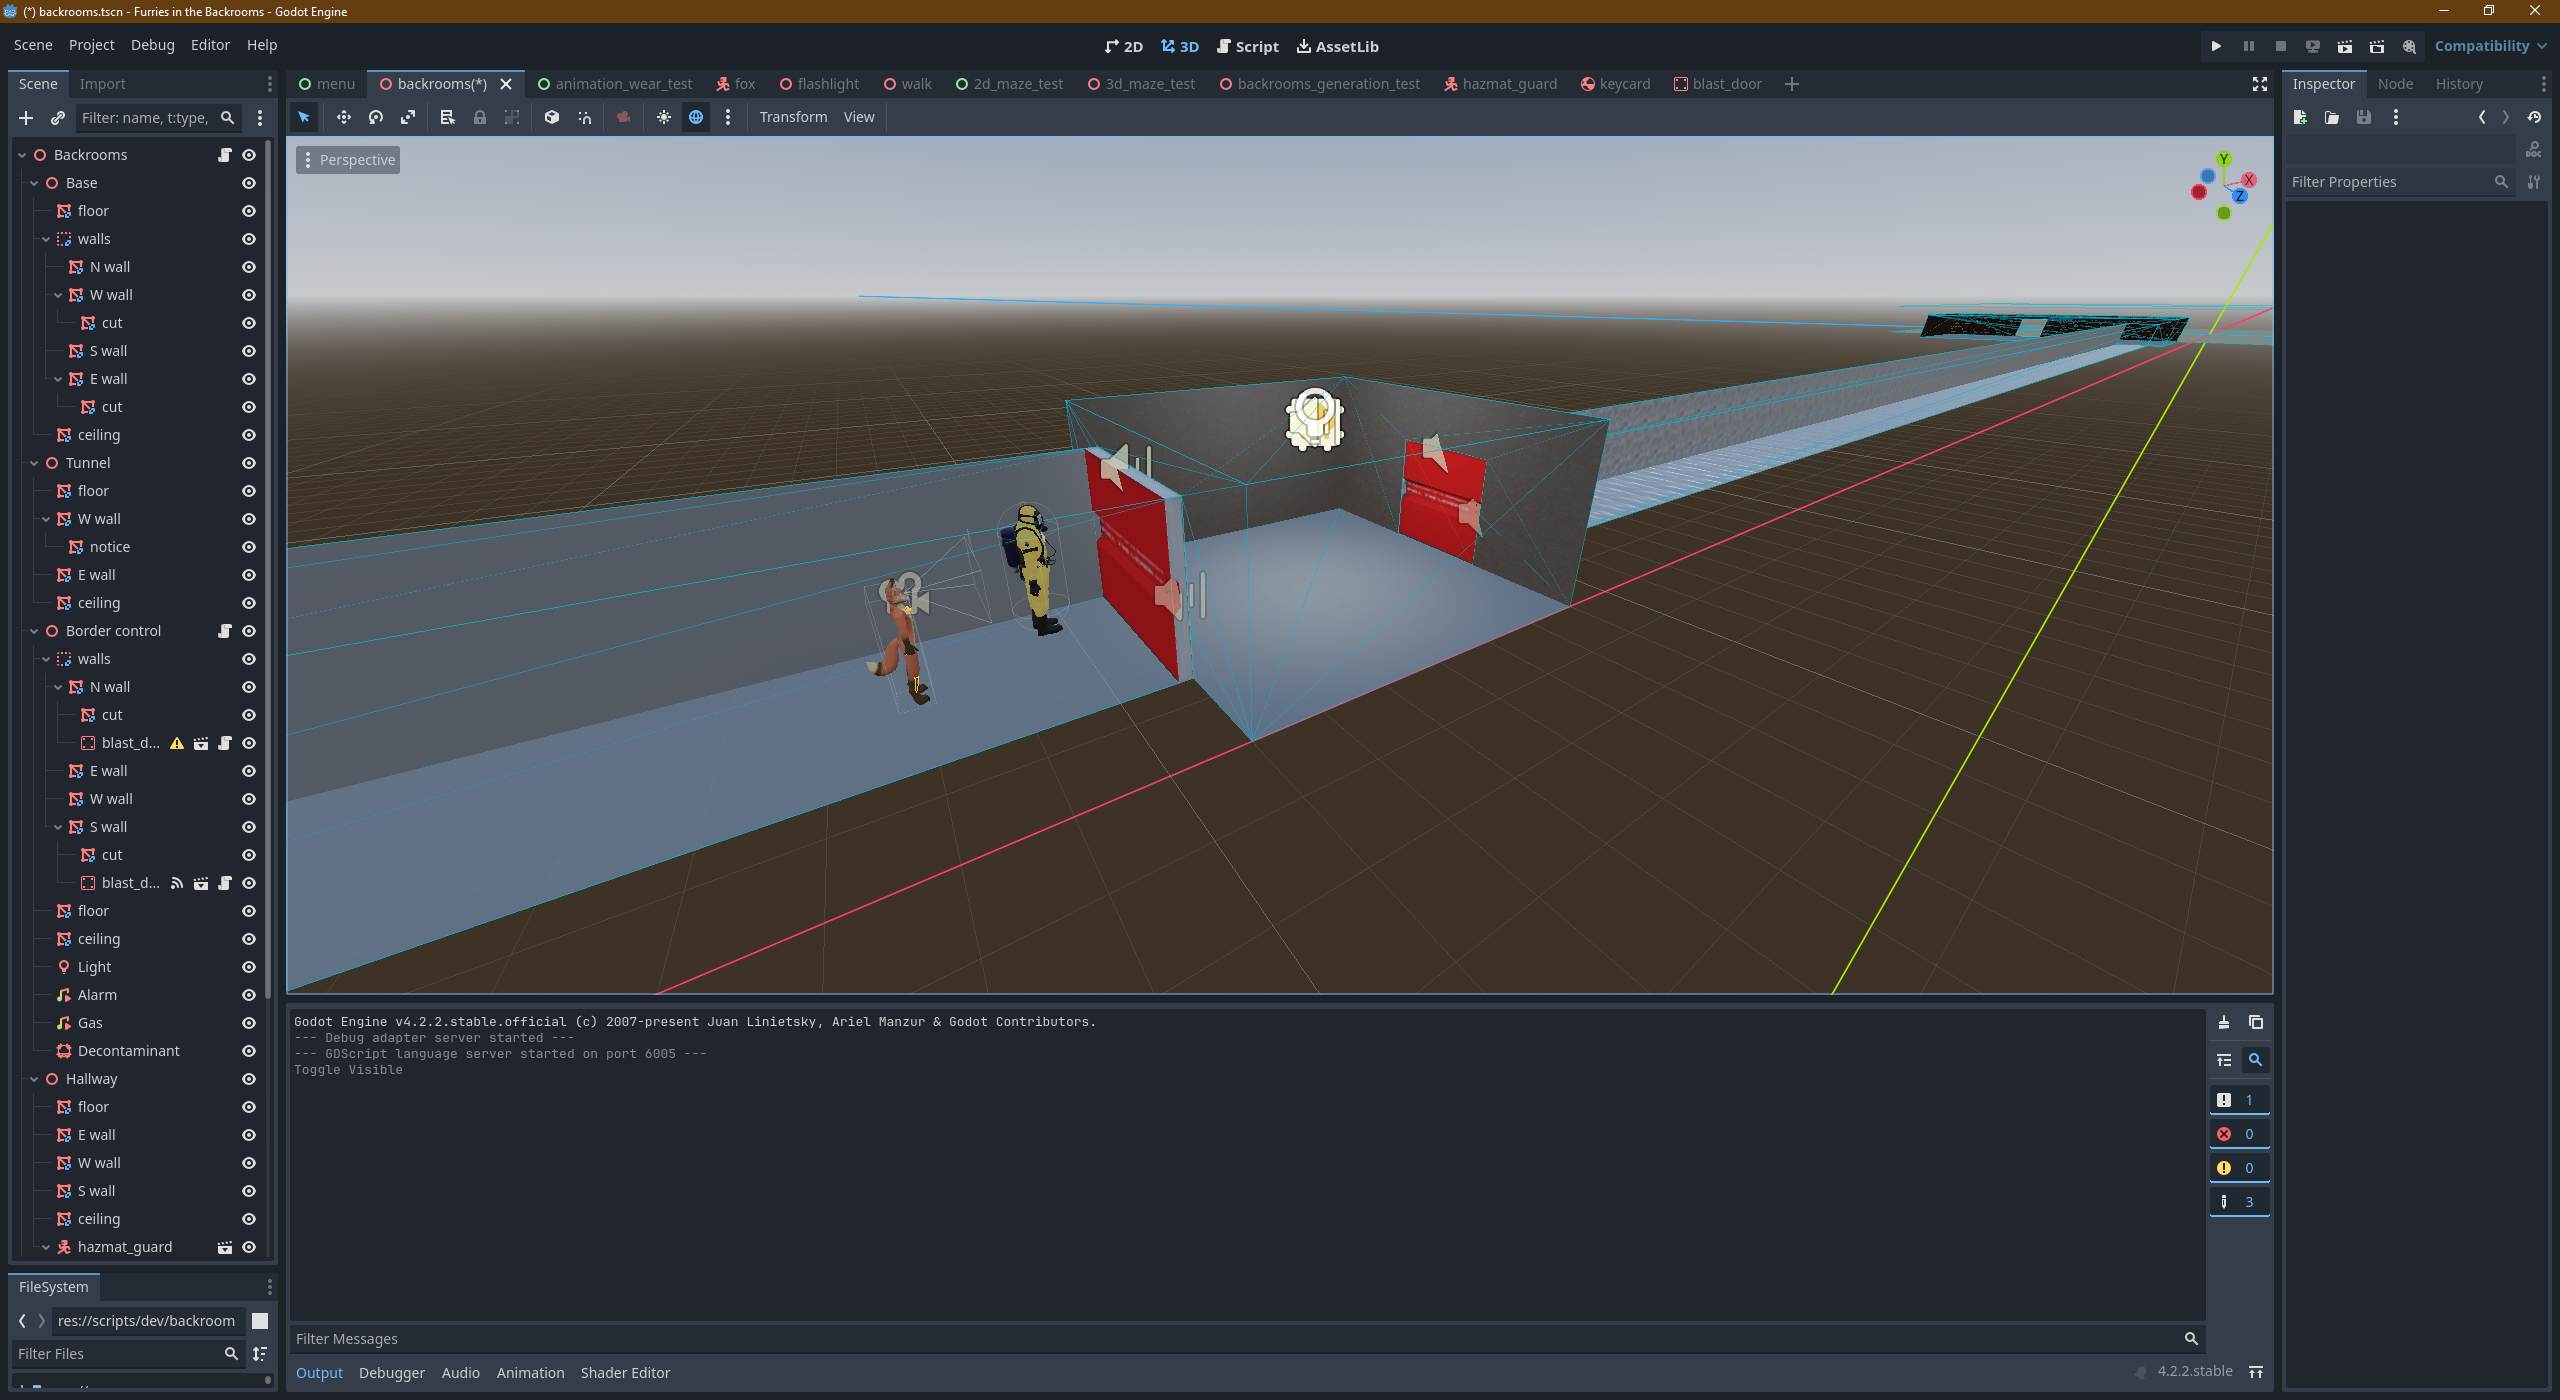The height and width of the screenshot is (1400, 2560).
Task: Open hazmat_guard scene in editor icon
Action: [x=225, y=1247]
